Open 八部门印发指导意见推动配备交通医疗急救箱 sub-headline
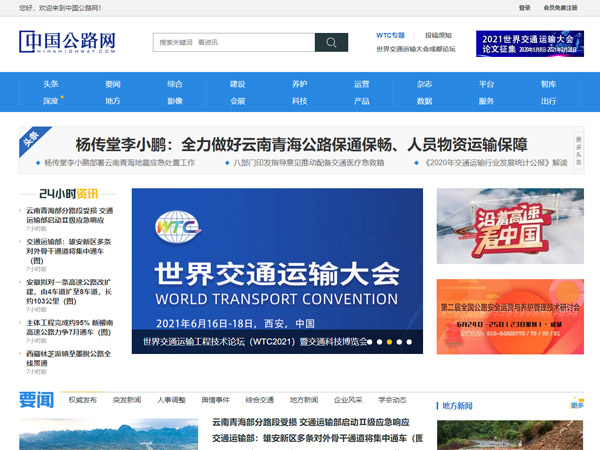 [x=308, y=163]
